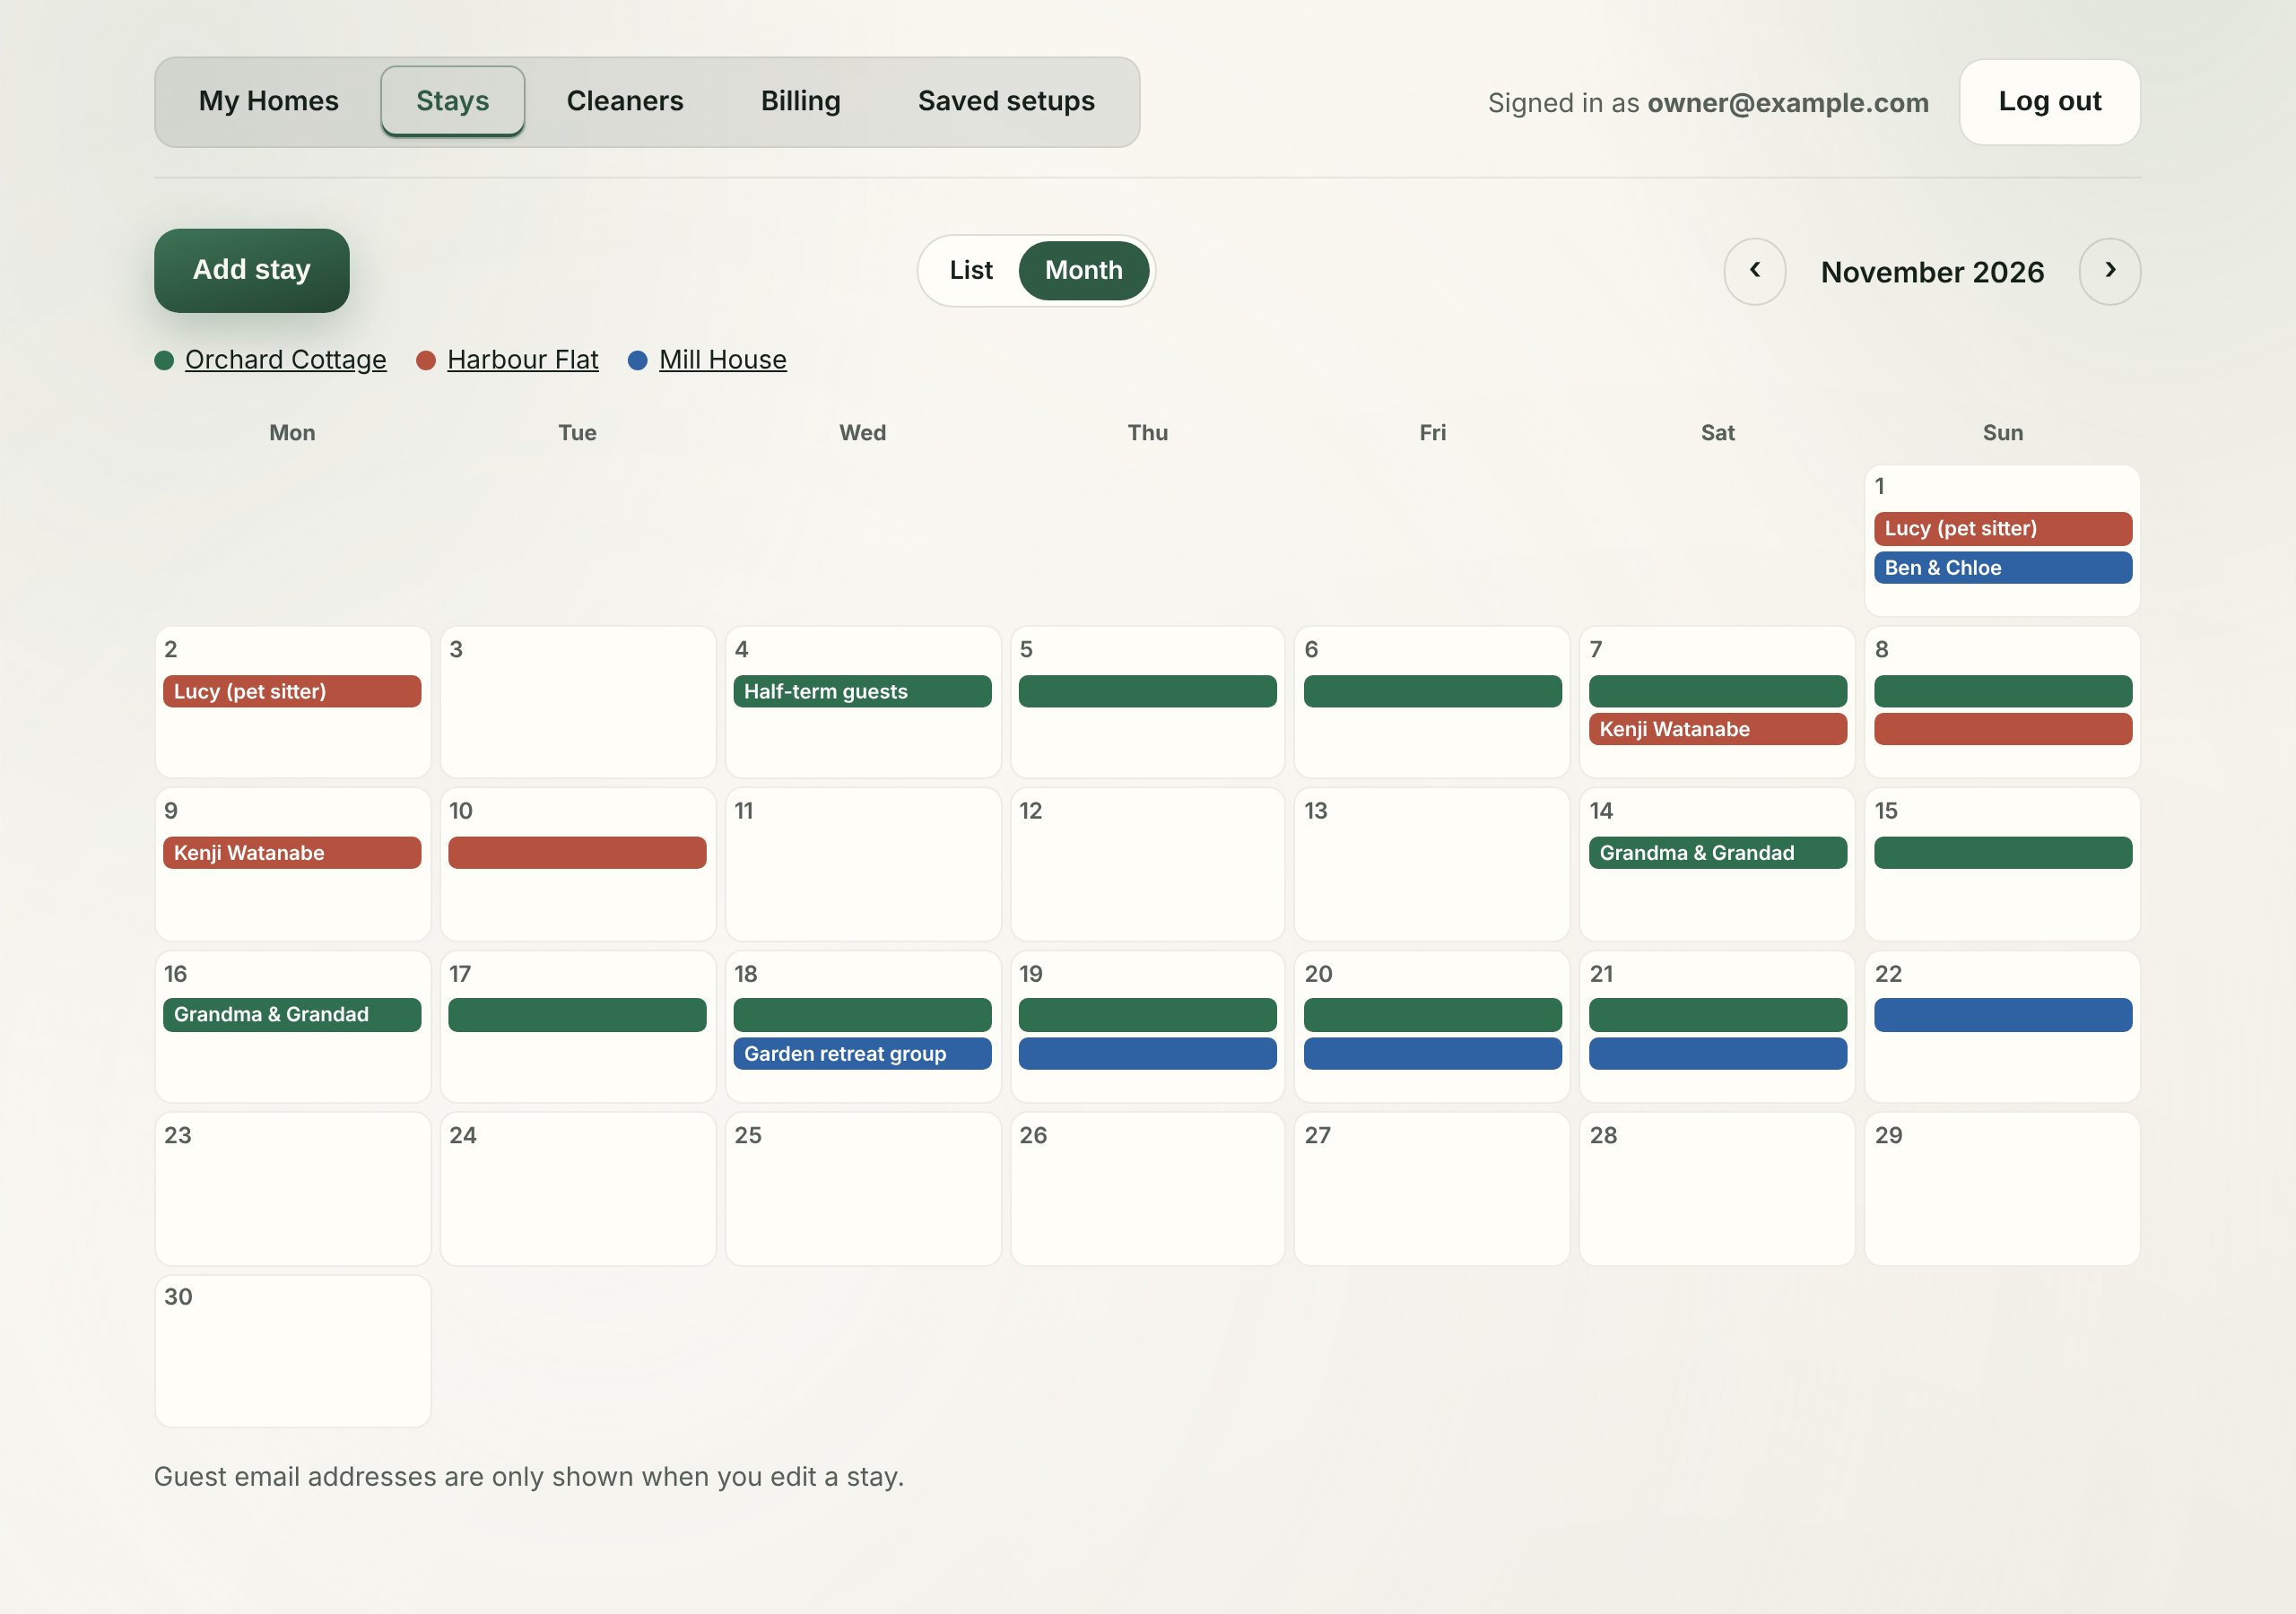This screenshot has width=2296, height=1614.
Task: Open the Cleaners tab
Action: point(625,101)
